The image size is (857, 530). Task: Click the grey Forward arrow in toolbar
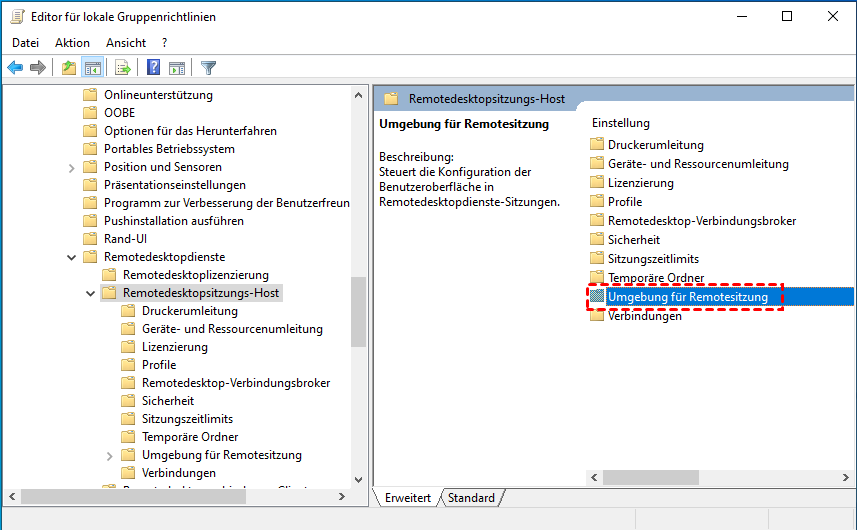pyautogui.click(x=38, y=68)
